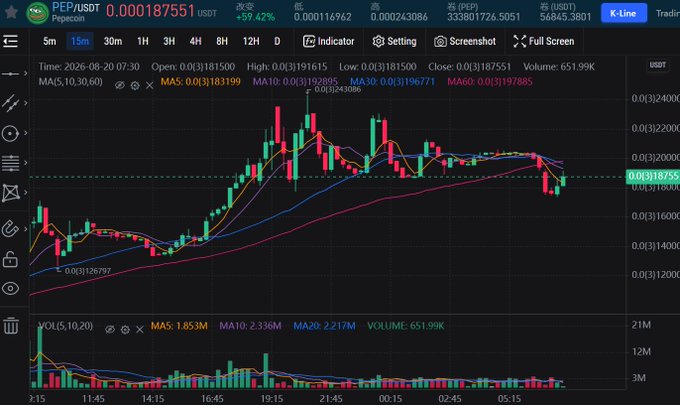Image resolution: width=680 pixels, height=405 pixels.
Task: Expand the magnet mode options arrow
Action: click(x=26, y=228)
